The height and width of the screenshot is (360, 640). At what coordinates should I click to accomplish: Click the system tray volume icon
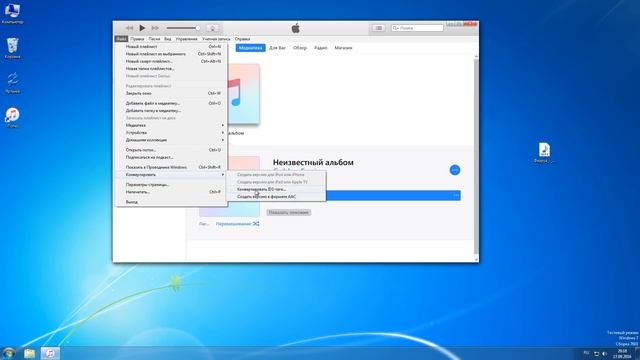(x=604, y=353)
